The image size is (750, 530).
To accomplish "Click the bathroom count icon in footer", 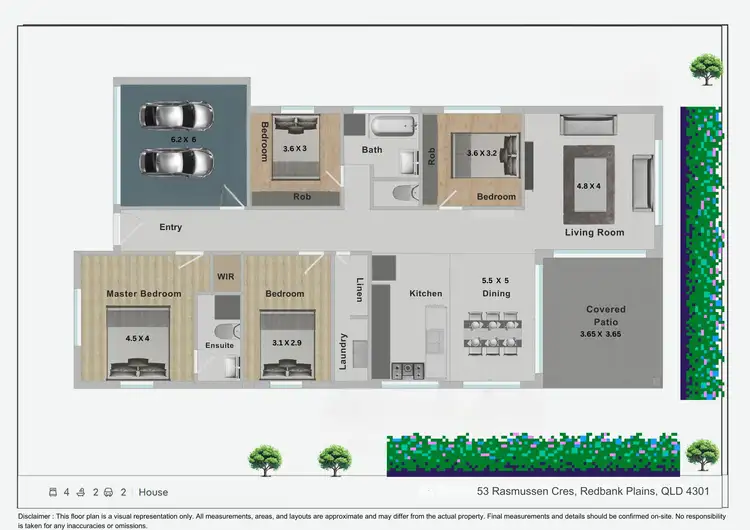I will [x=80, y=492].
